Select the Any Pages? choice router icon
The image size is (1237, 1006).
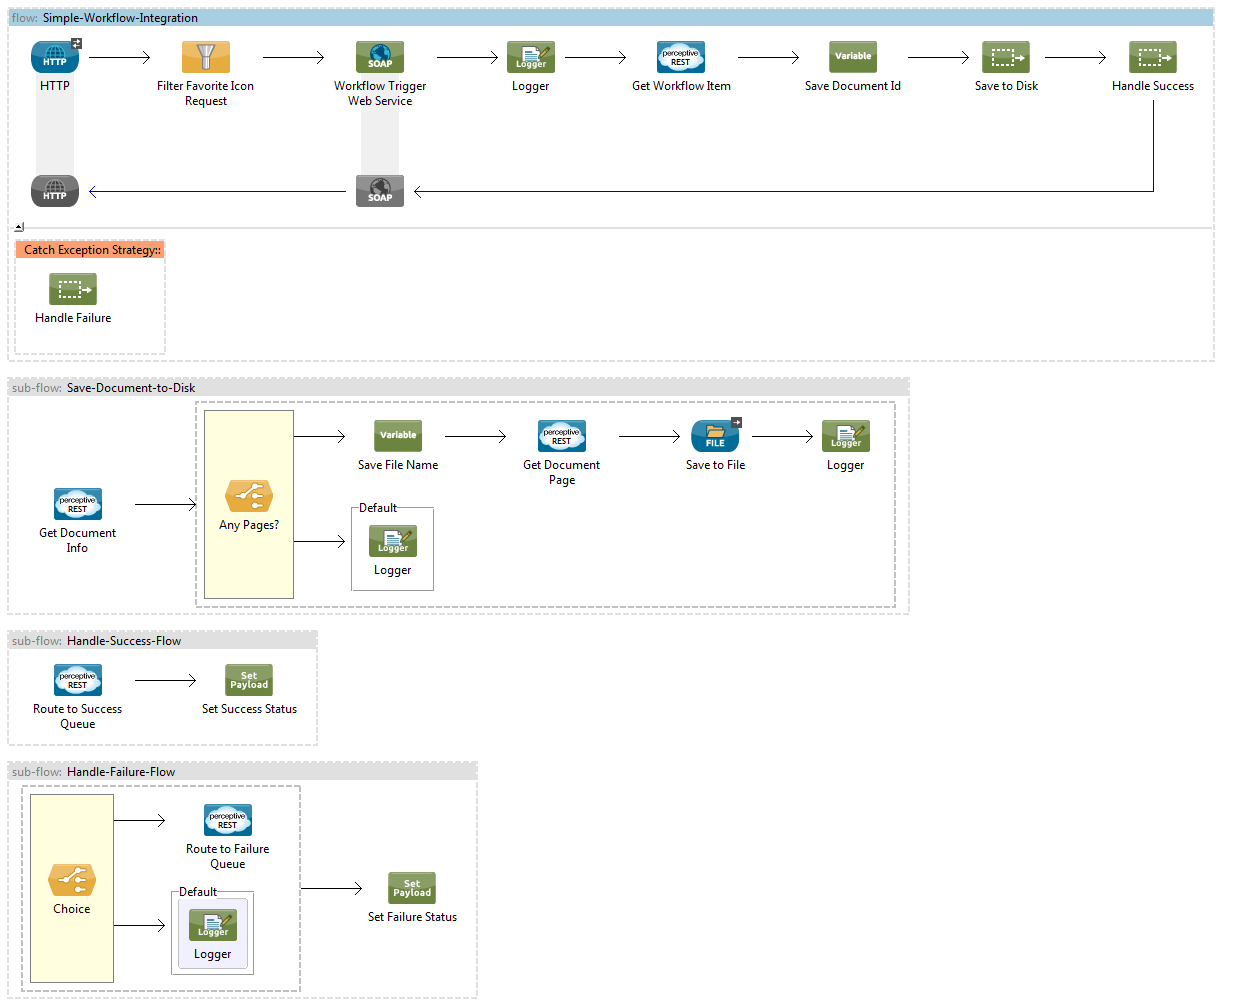(249, 496)
